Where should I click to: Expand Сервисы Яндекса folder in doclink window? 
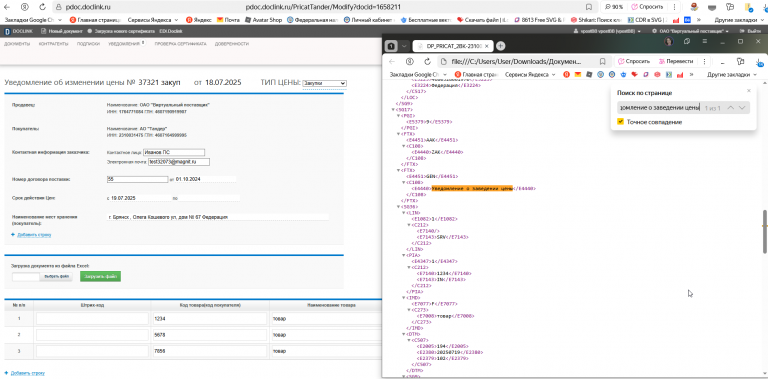(152, 20)
